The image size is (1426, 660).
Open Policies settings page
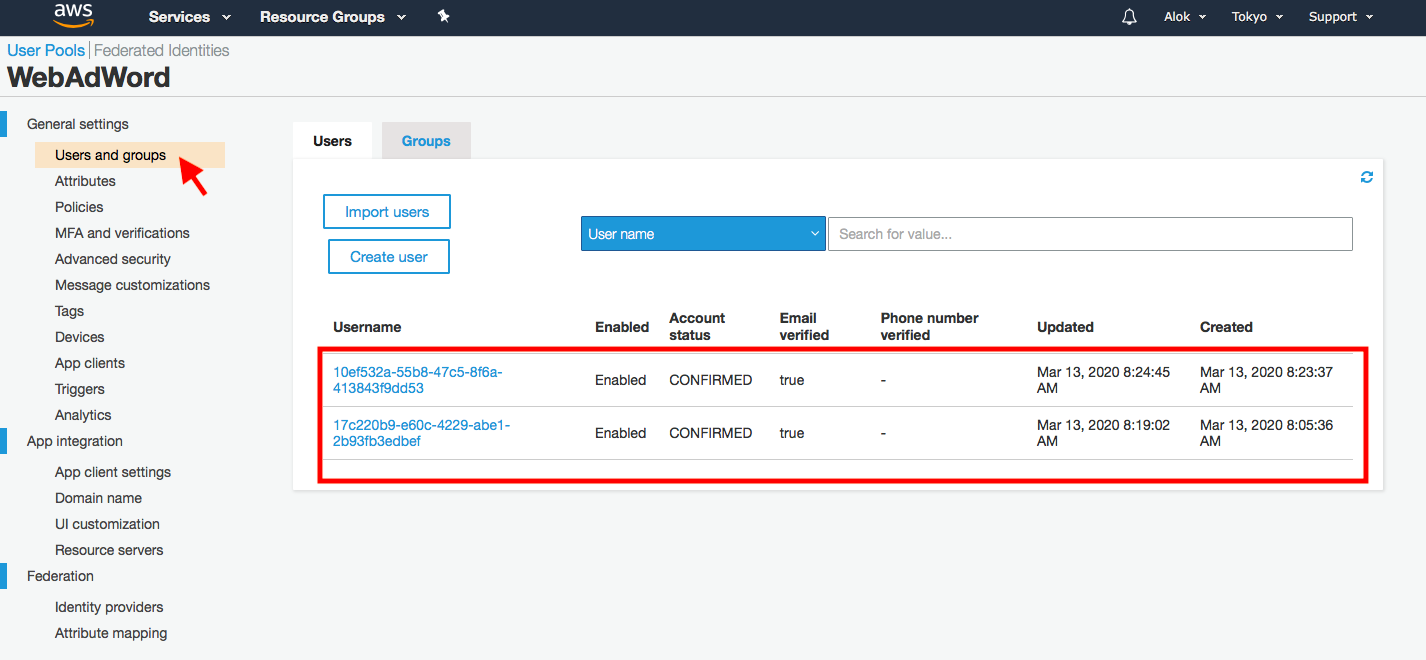pos(79,207)
